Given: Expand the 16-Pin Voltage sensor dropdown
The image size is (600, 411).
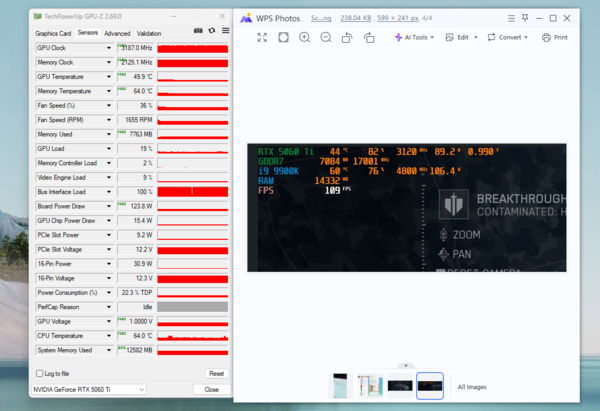Looking at the screenshot, I should click(x=109, y=278).
